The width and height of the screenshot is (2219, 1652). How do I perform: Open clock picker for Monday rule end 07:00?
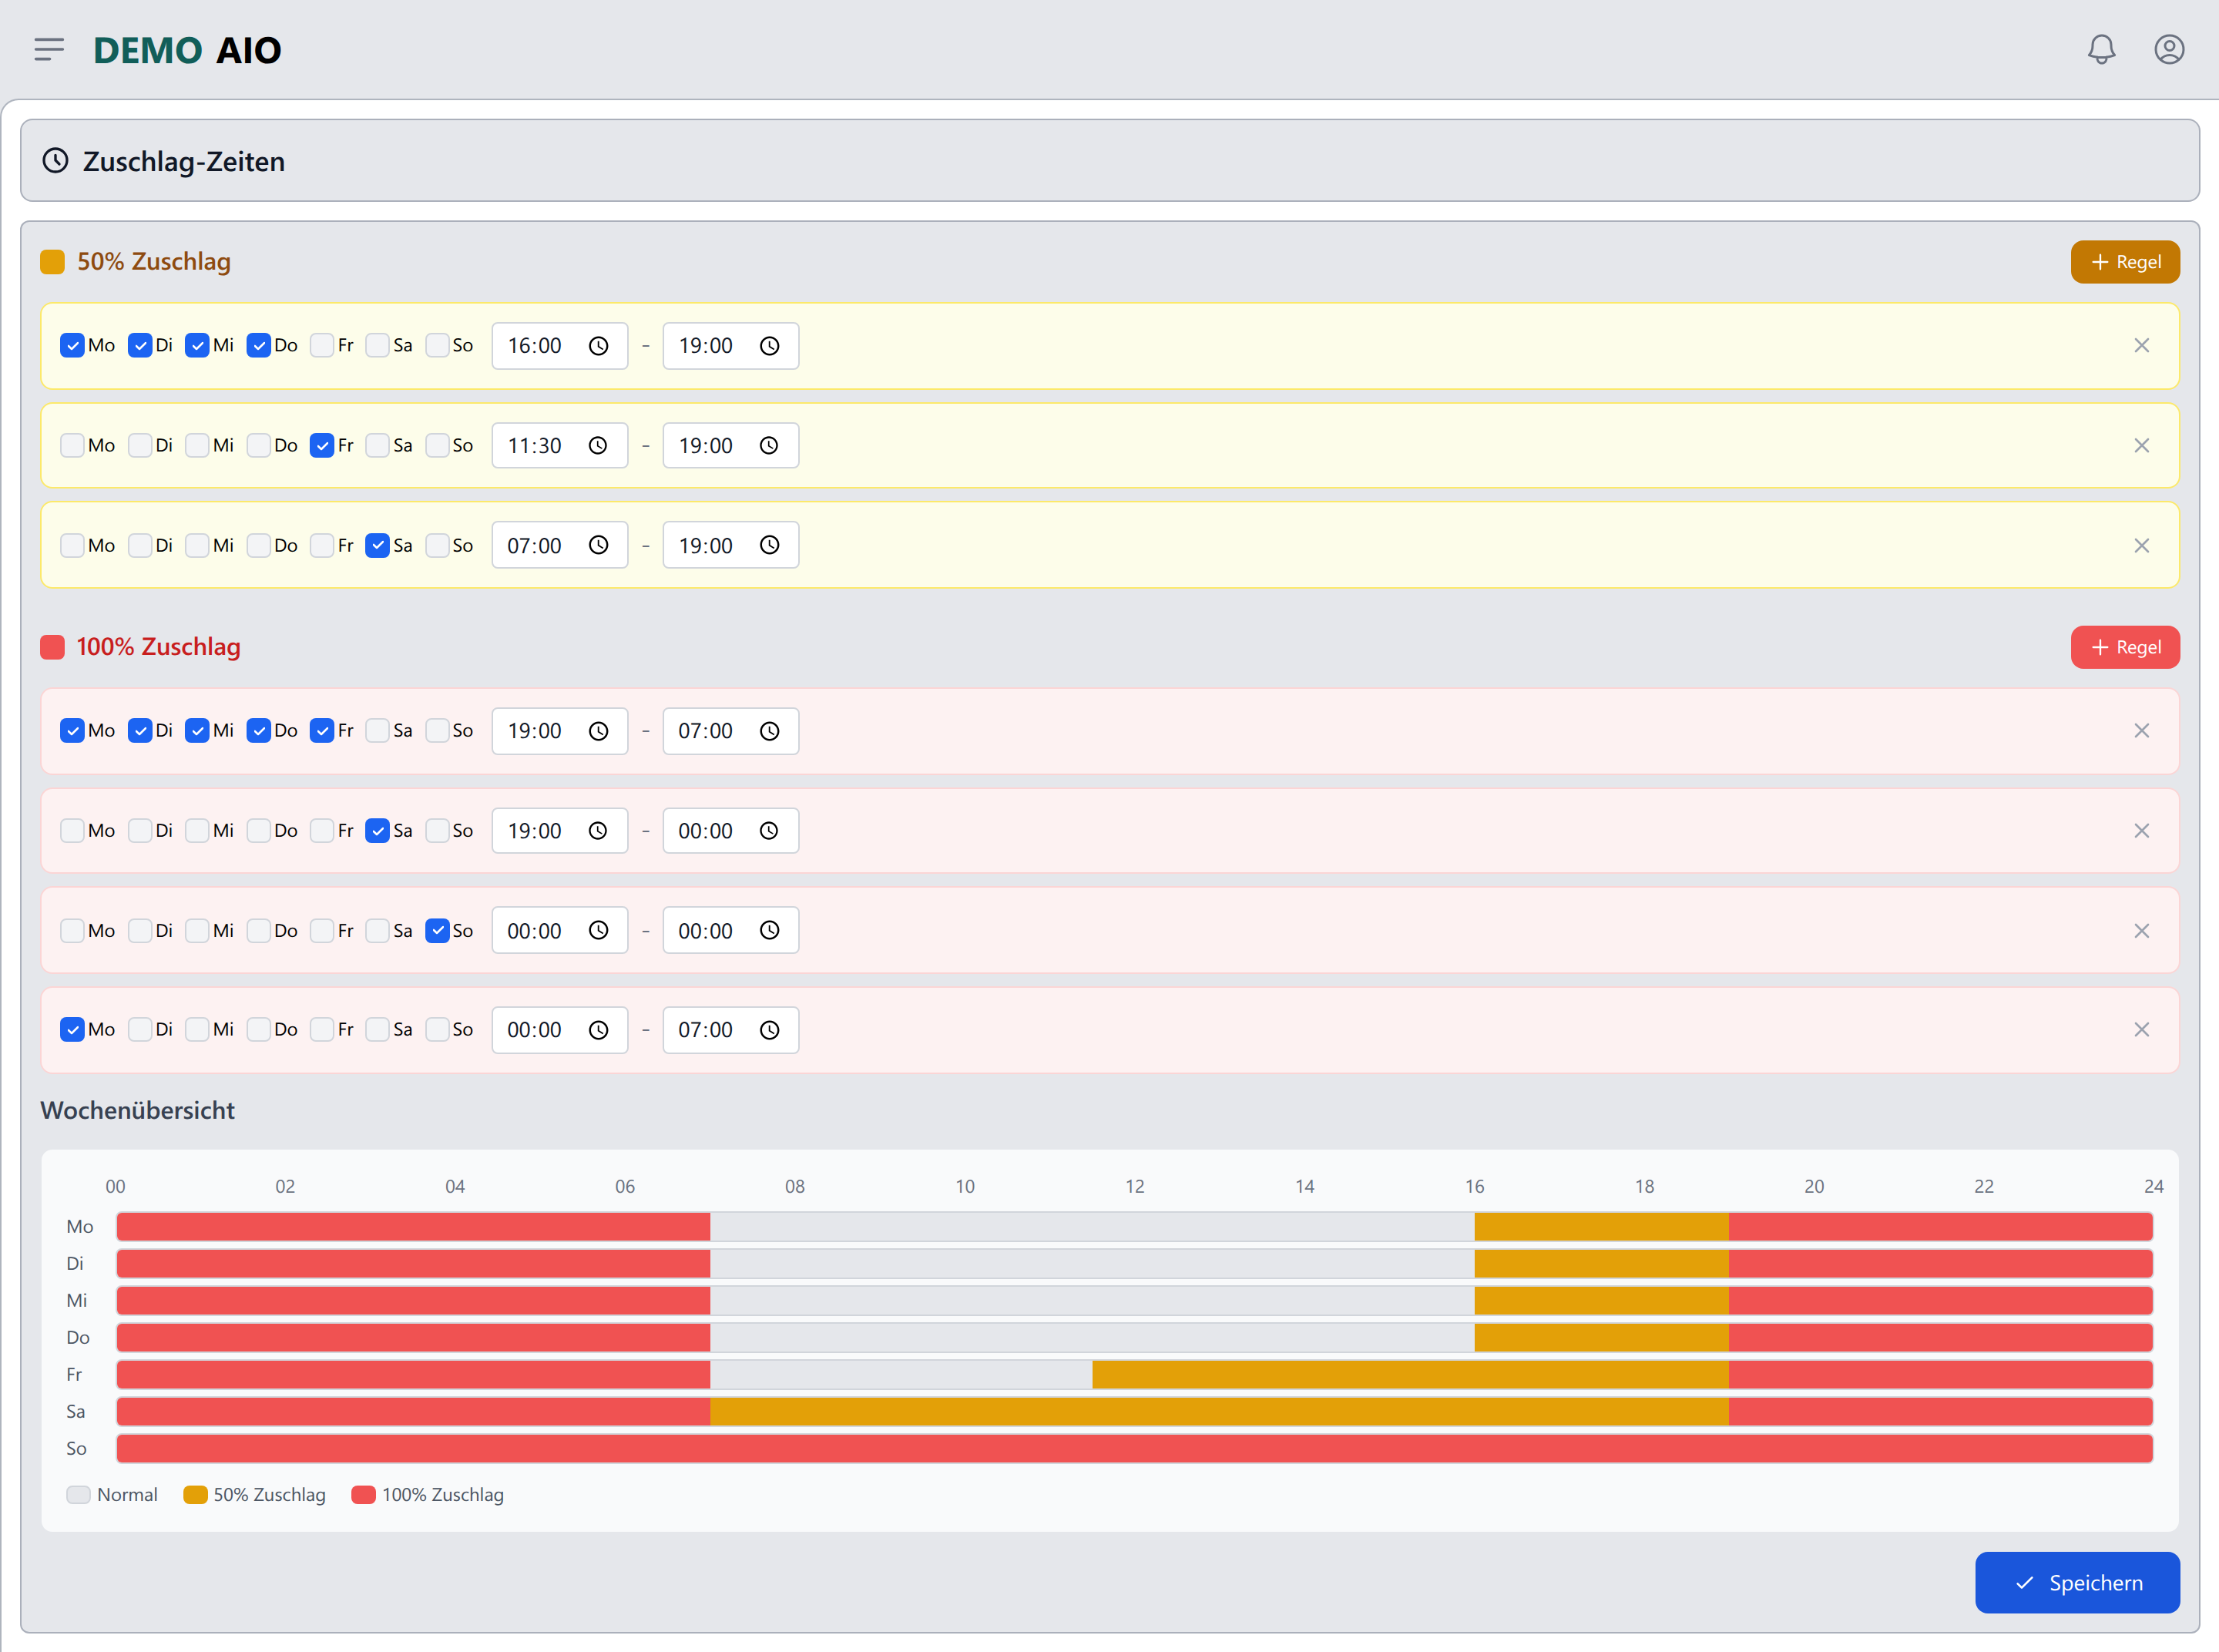tap(769, 1030)
